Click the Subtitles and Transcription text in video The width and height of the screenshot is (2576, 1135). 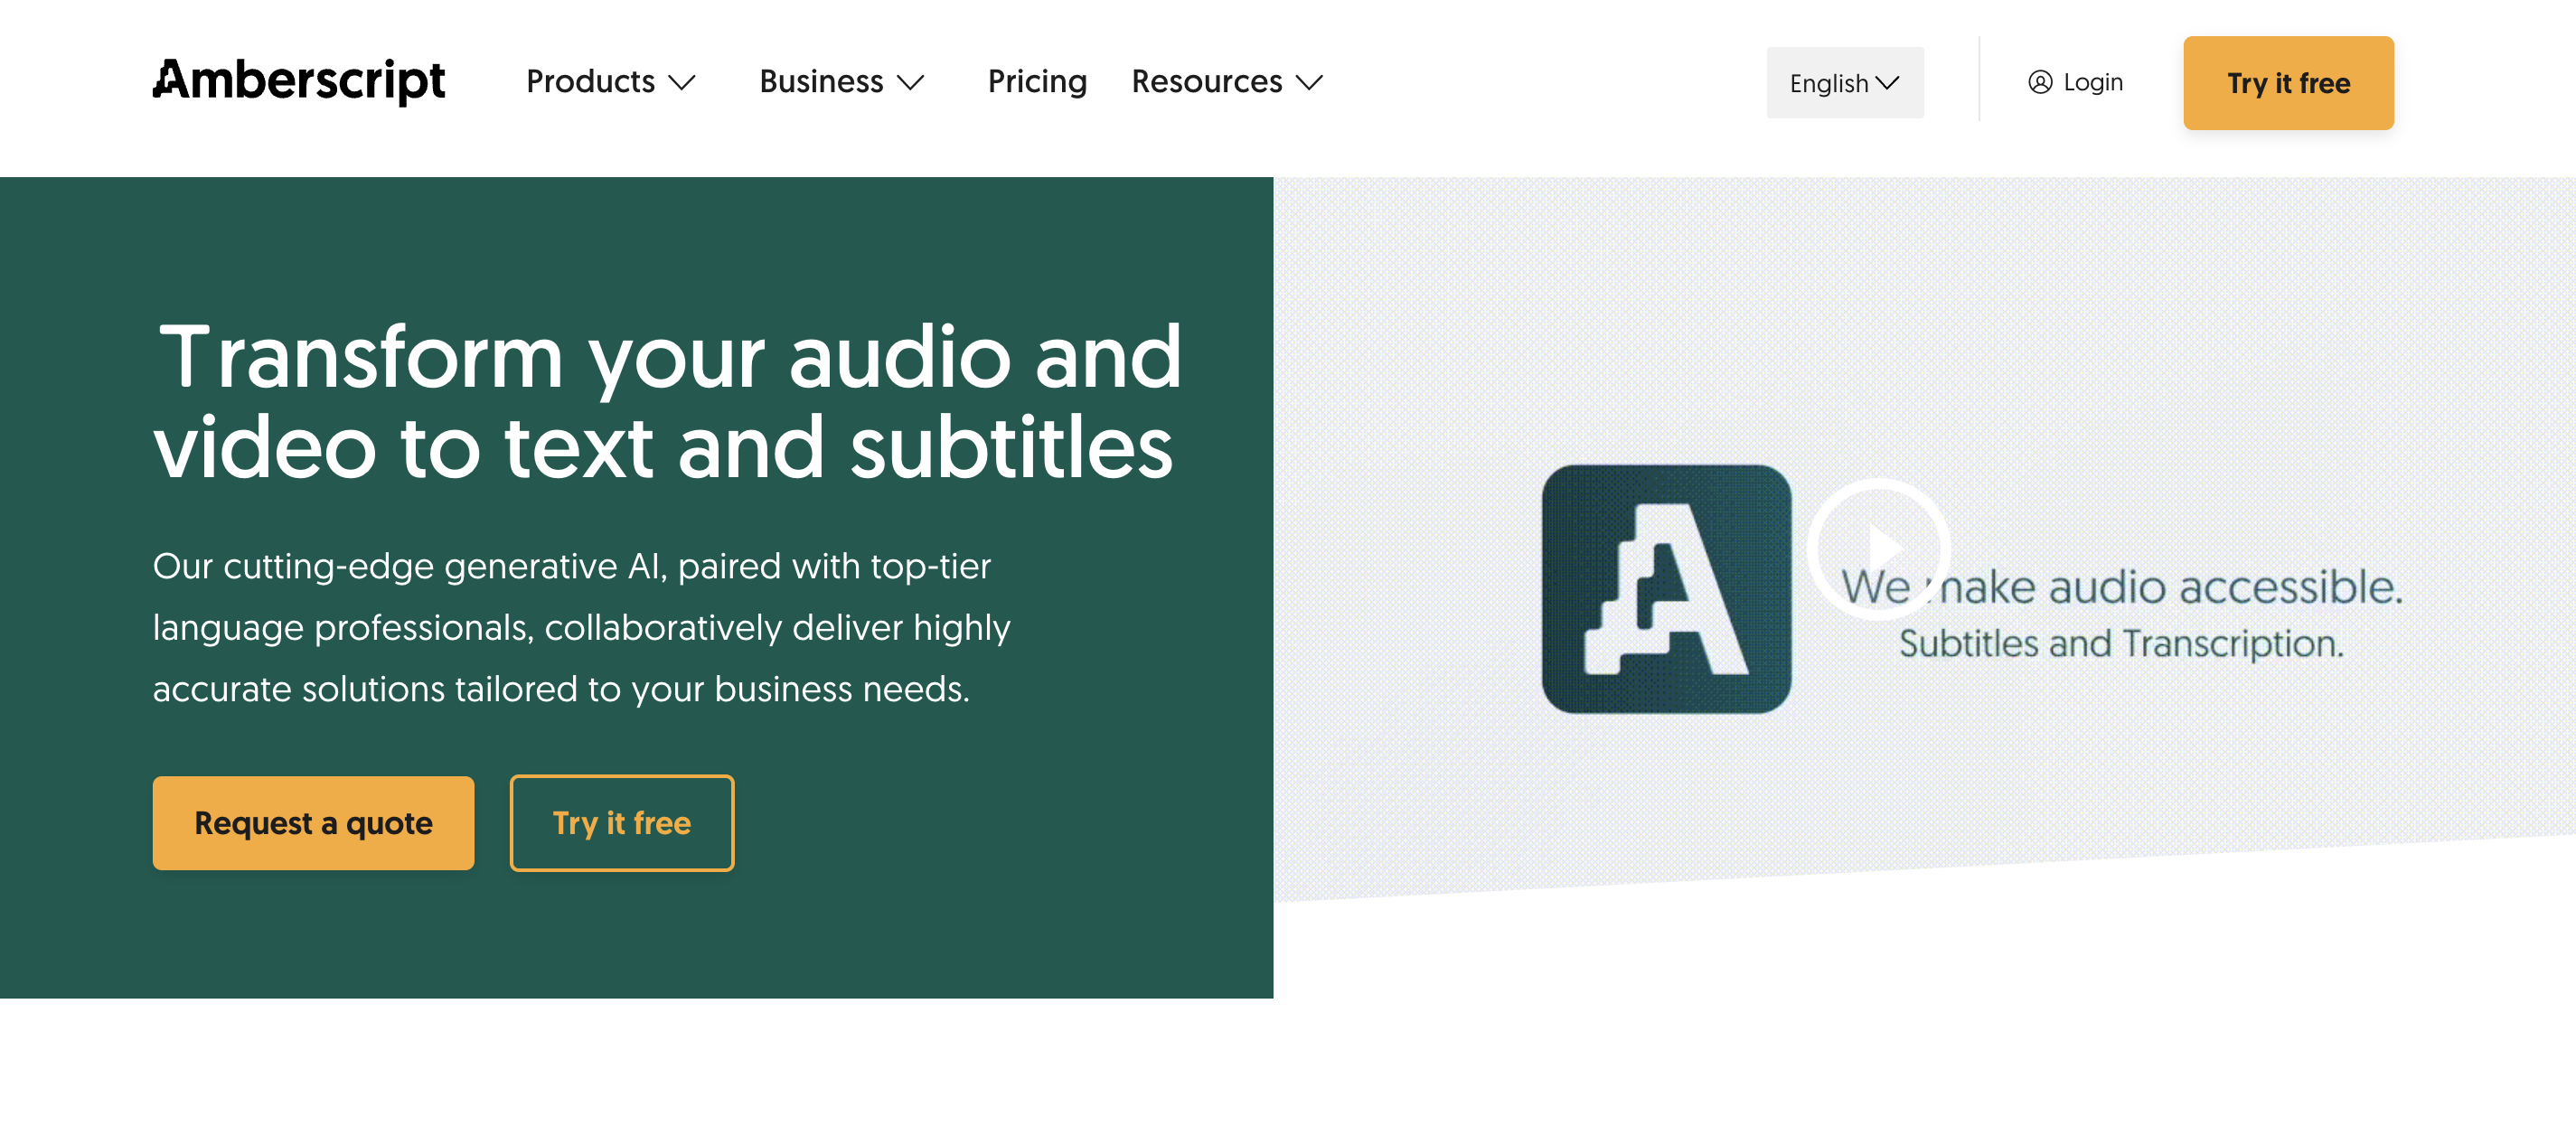2120,644
